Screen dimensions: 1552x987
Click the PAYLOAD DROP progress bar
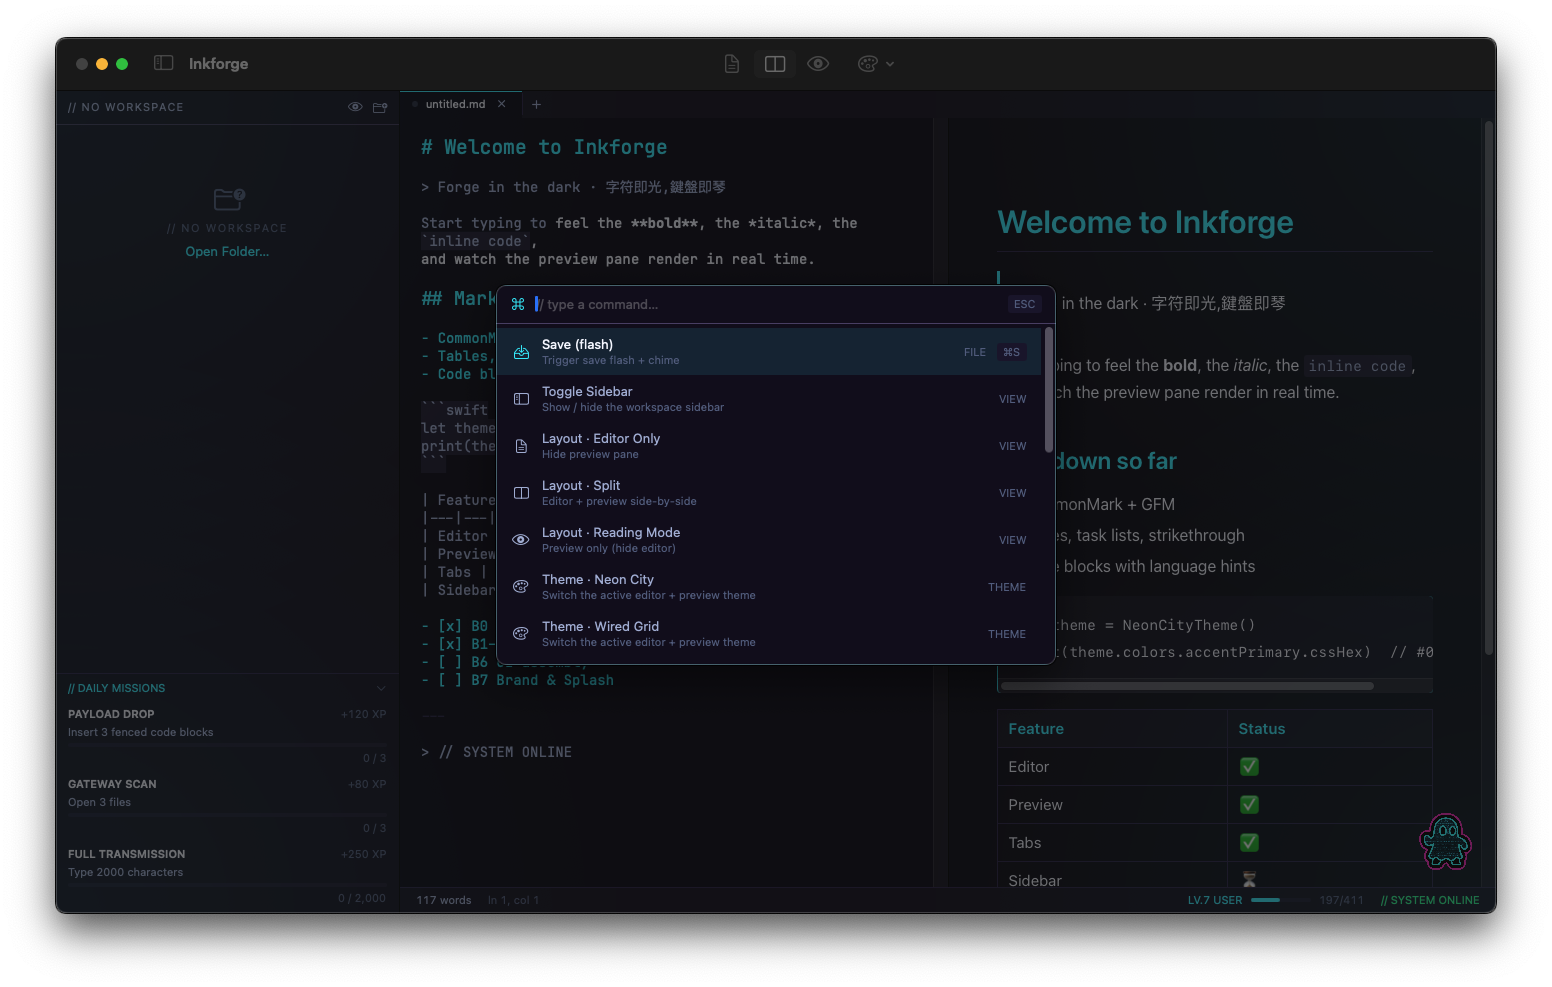(227, 746)
